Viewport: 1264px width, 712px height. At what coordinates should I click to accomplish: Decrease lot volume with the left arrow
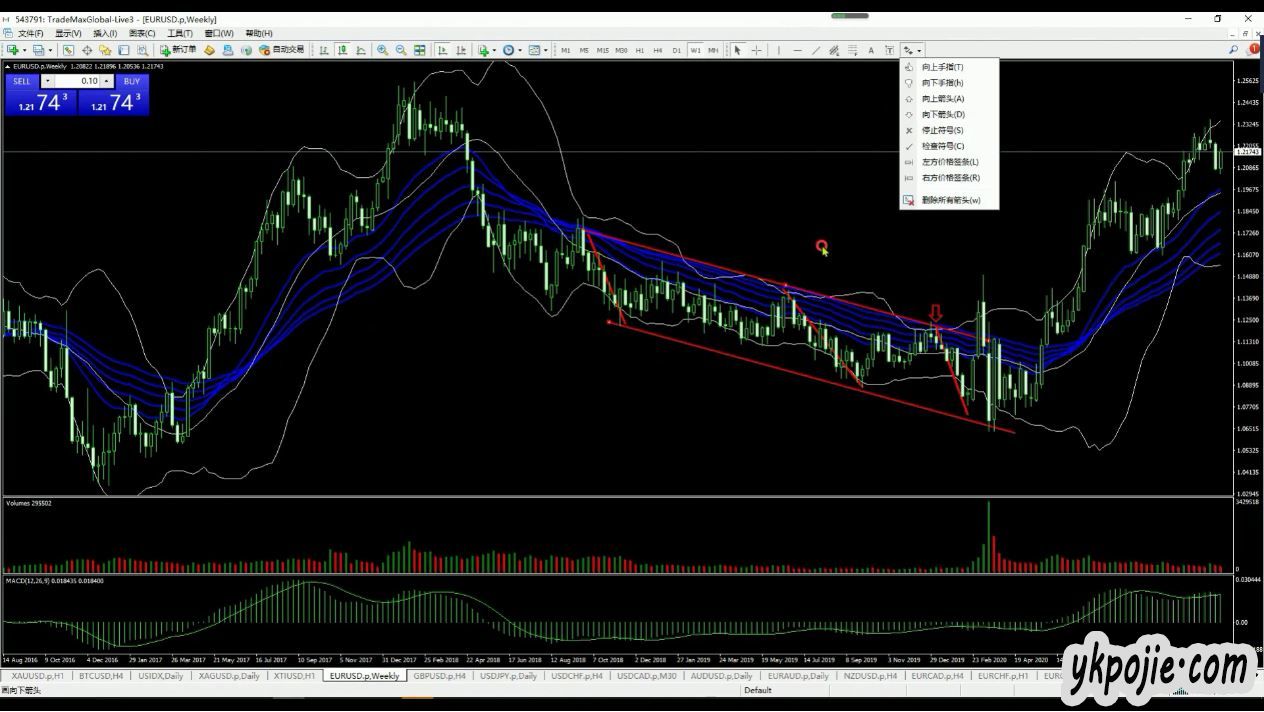click(47, 81)
